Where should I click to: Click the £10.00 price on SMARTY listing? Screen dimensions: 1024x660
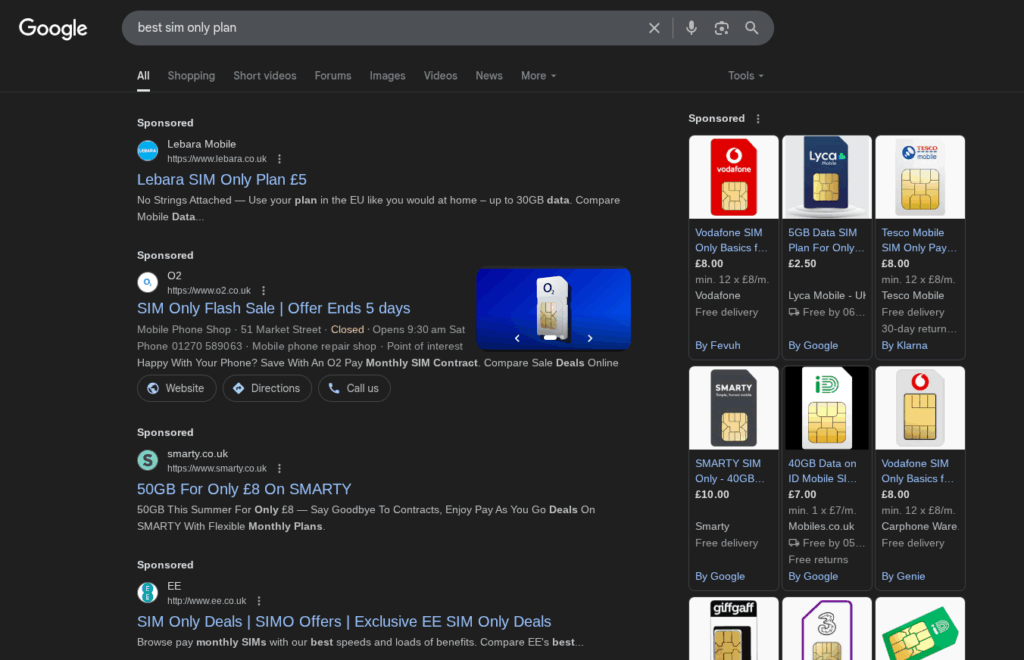pyautogui.click(x=712, y=495)
